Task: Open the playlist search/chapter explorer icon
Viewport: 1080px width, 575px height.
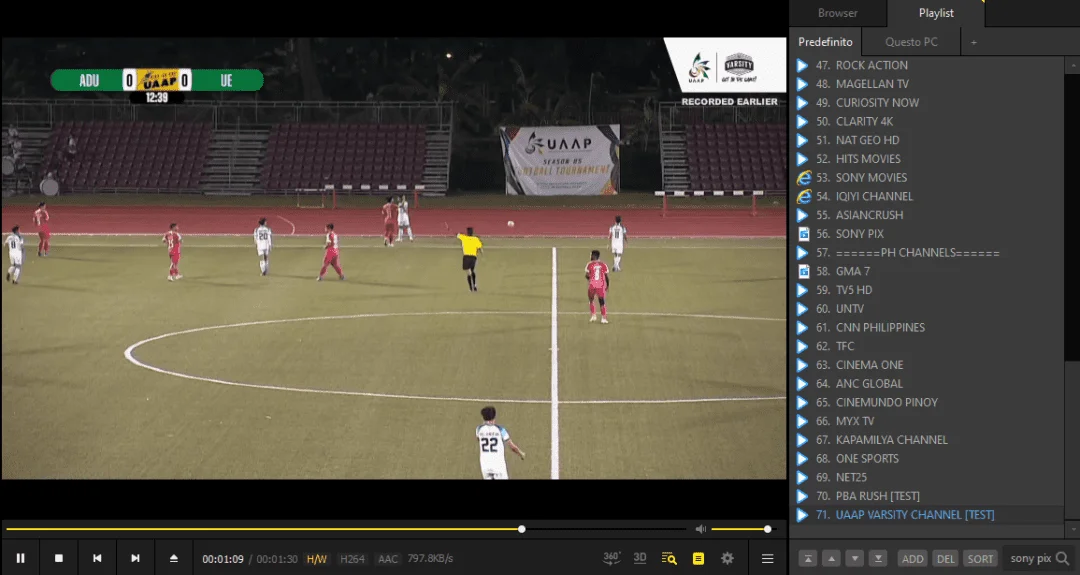Action: (669, 558)
